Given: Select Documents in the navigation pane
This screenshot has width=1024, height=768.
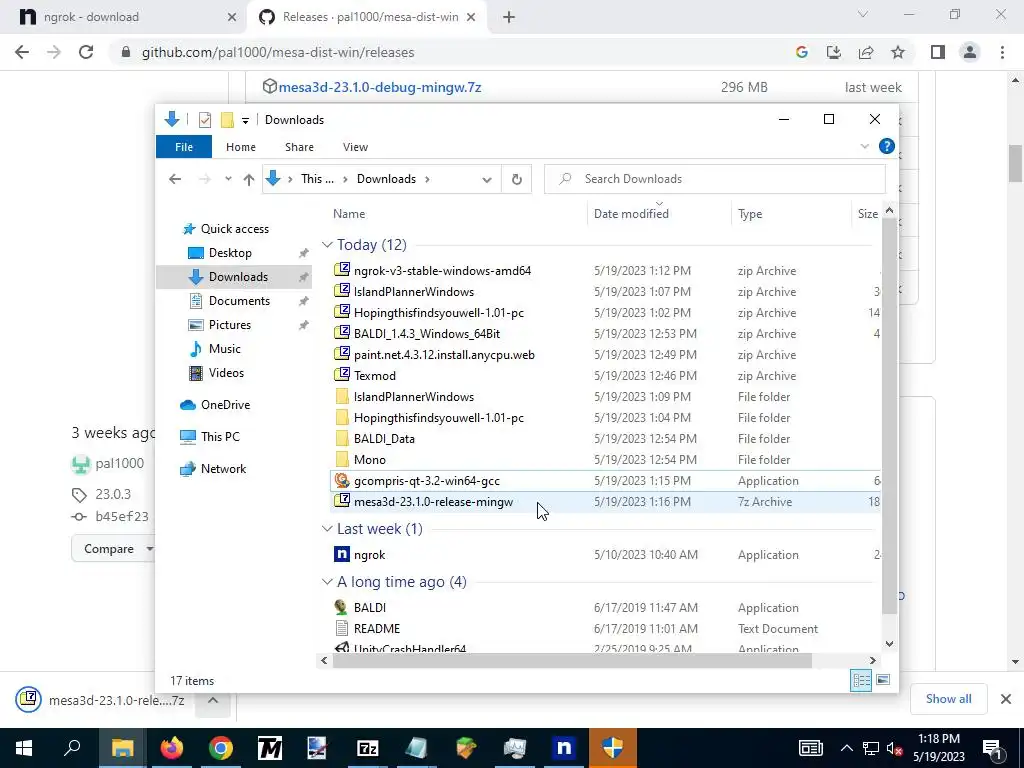Looking at the screenshot, I should click(x=239, y=300).
